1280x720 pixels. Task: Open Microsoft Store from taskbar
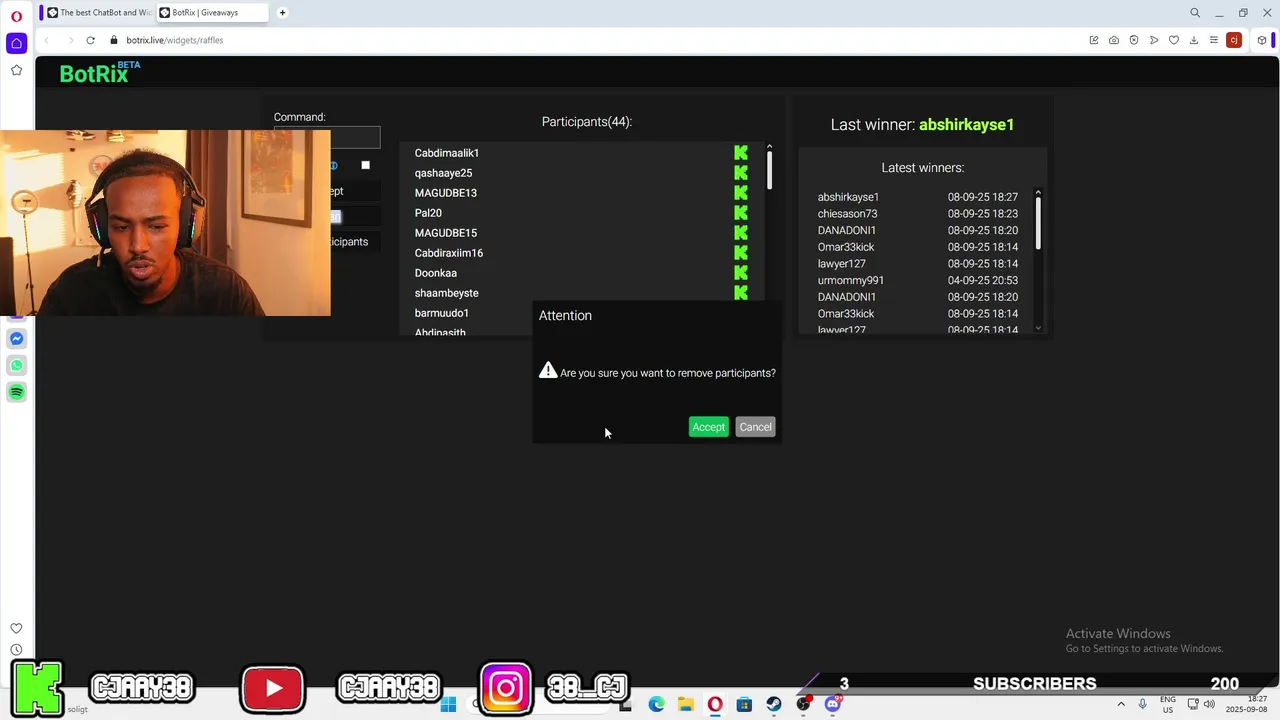click(x=744, y=704)
